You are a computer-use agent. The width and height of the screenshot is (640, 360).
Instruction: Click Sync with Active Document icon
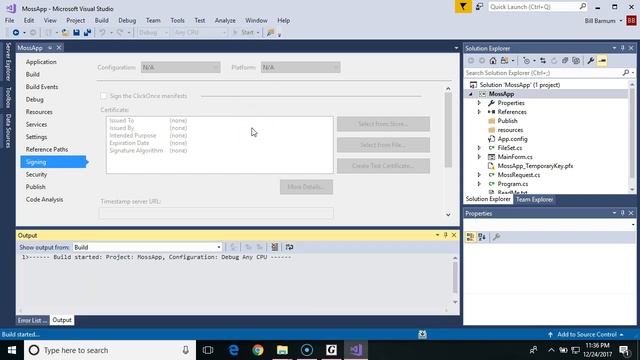click(543, 61)
